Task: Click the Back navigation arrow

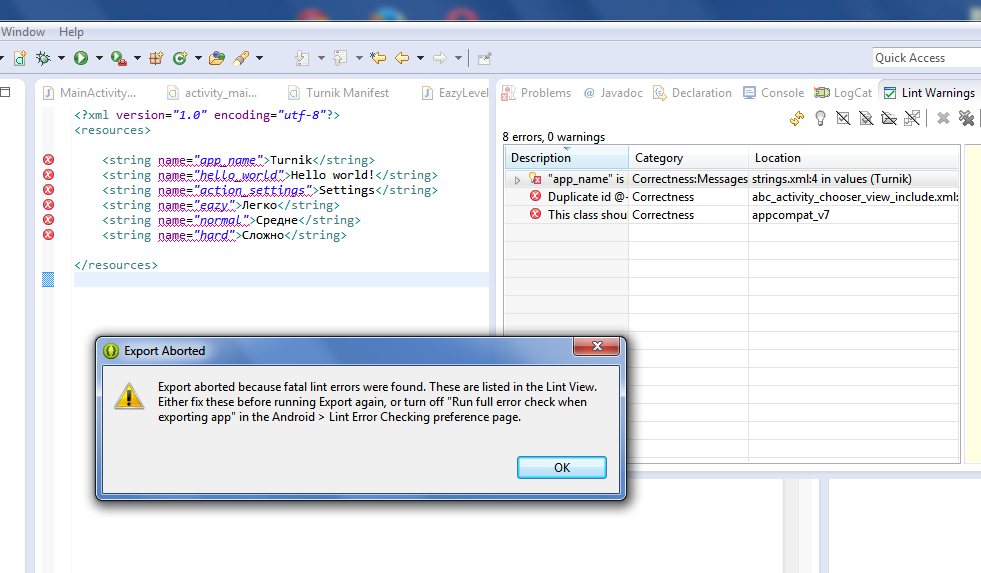Action: point(402,58)
